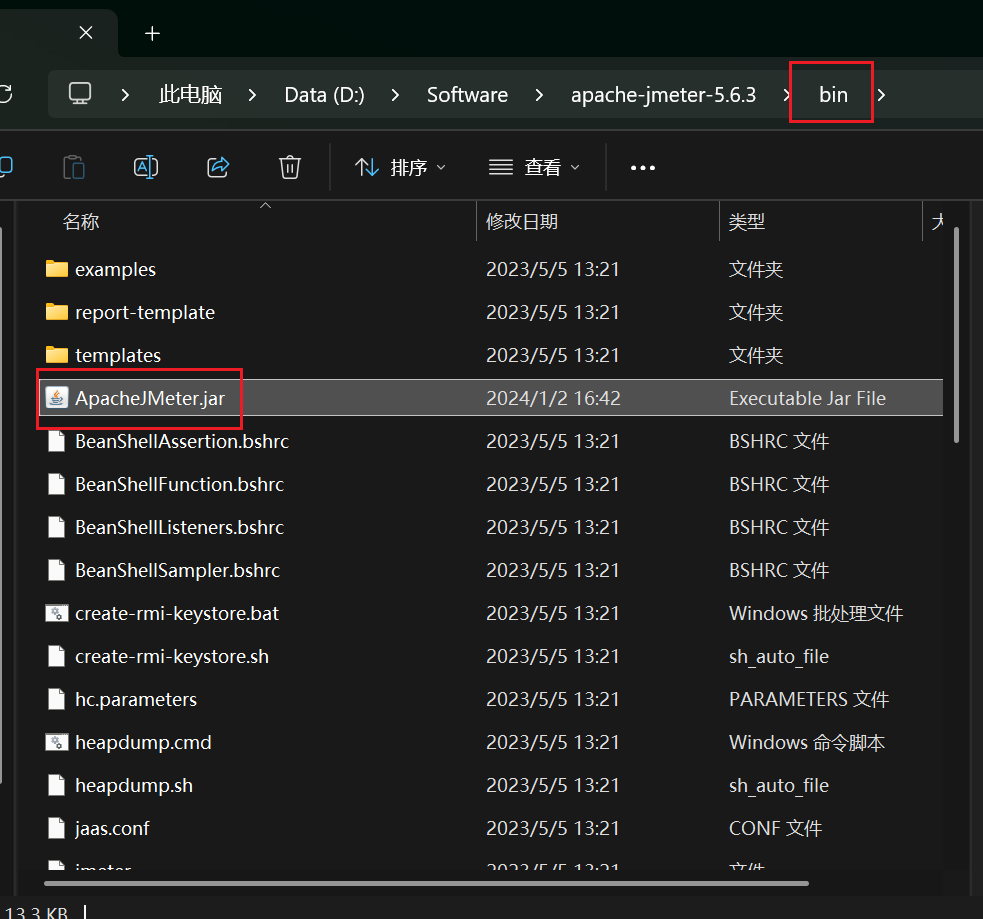The width and height of the screenshot is (983, 919).
Task: Click the PARAMETERS 文件 type cell
Action: [809, 700]
